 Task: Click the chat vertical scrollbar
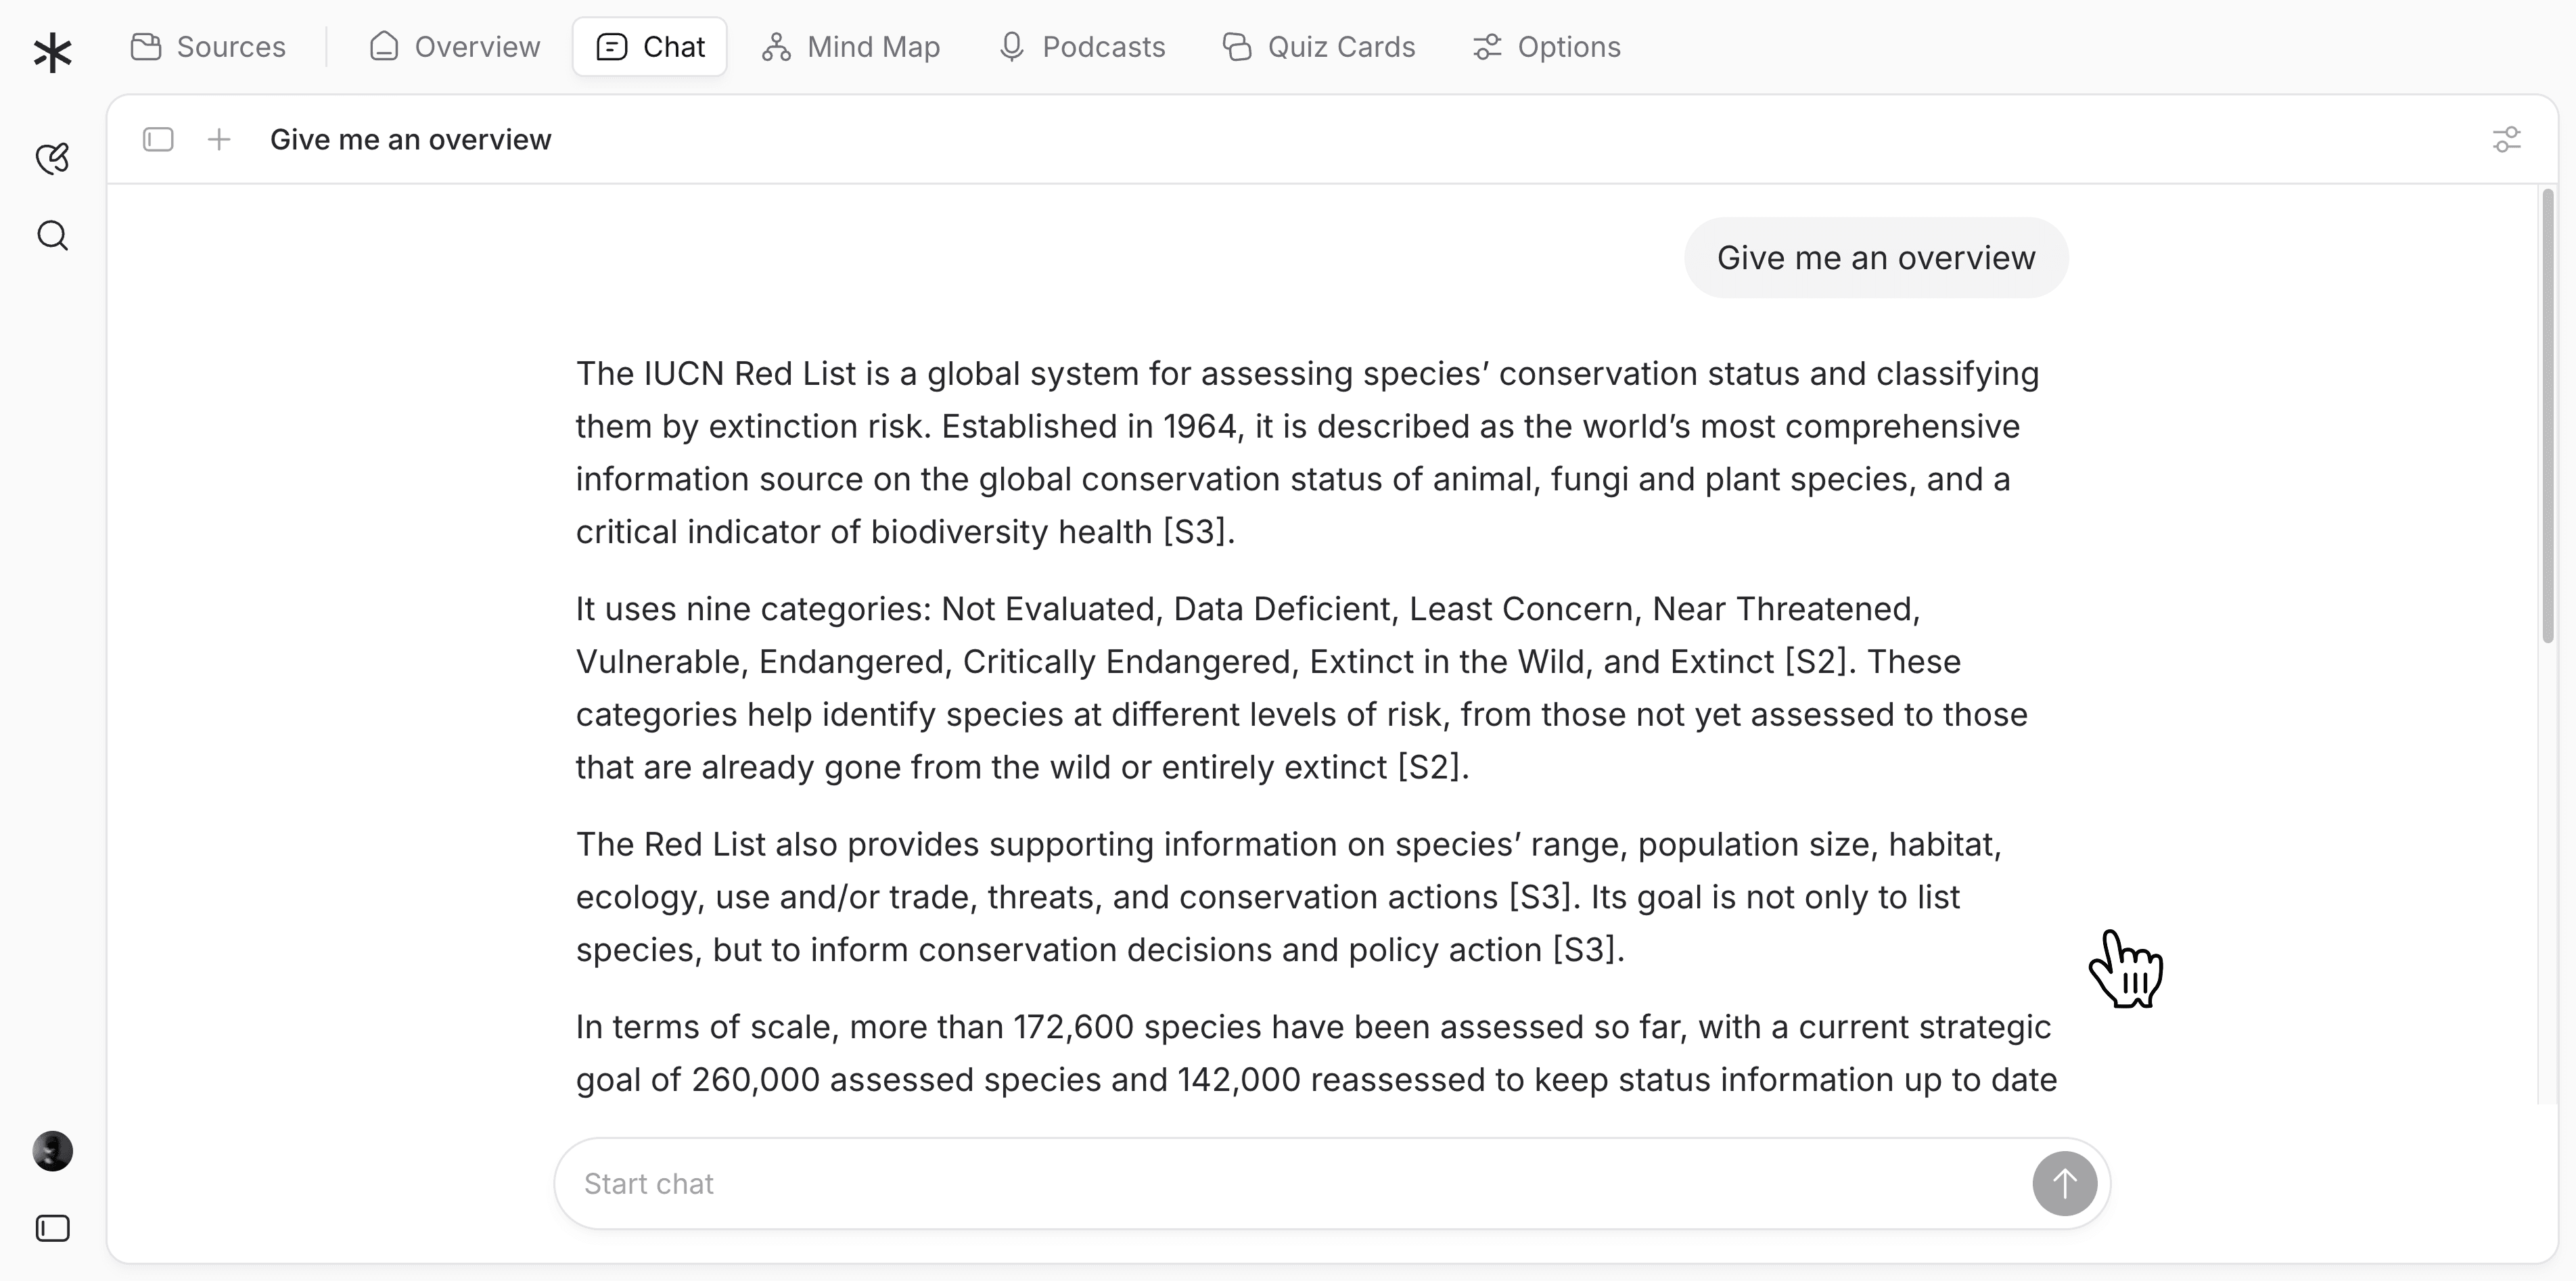click(x=2547, y=415)
